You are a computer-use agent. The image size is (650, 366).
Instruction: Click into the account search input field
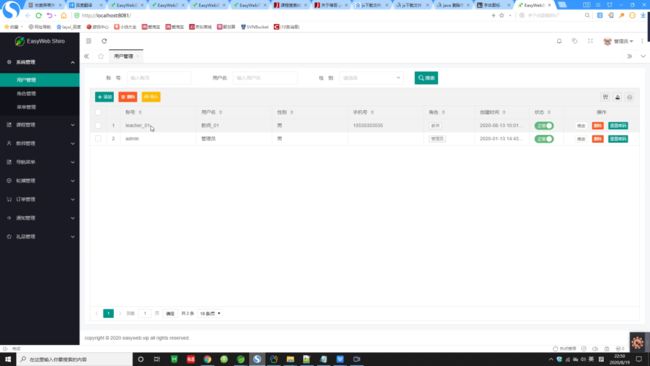159,78
